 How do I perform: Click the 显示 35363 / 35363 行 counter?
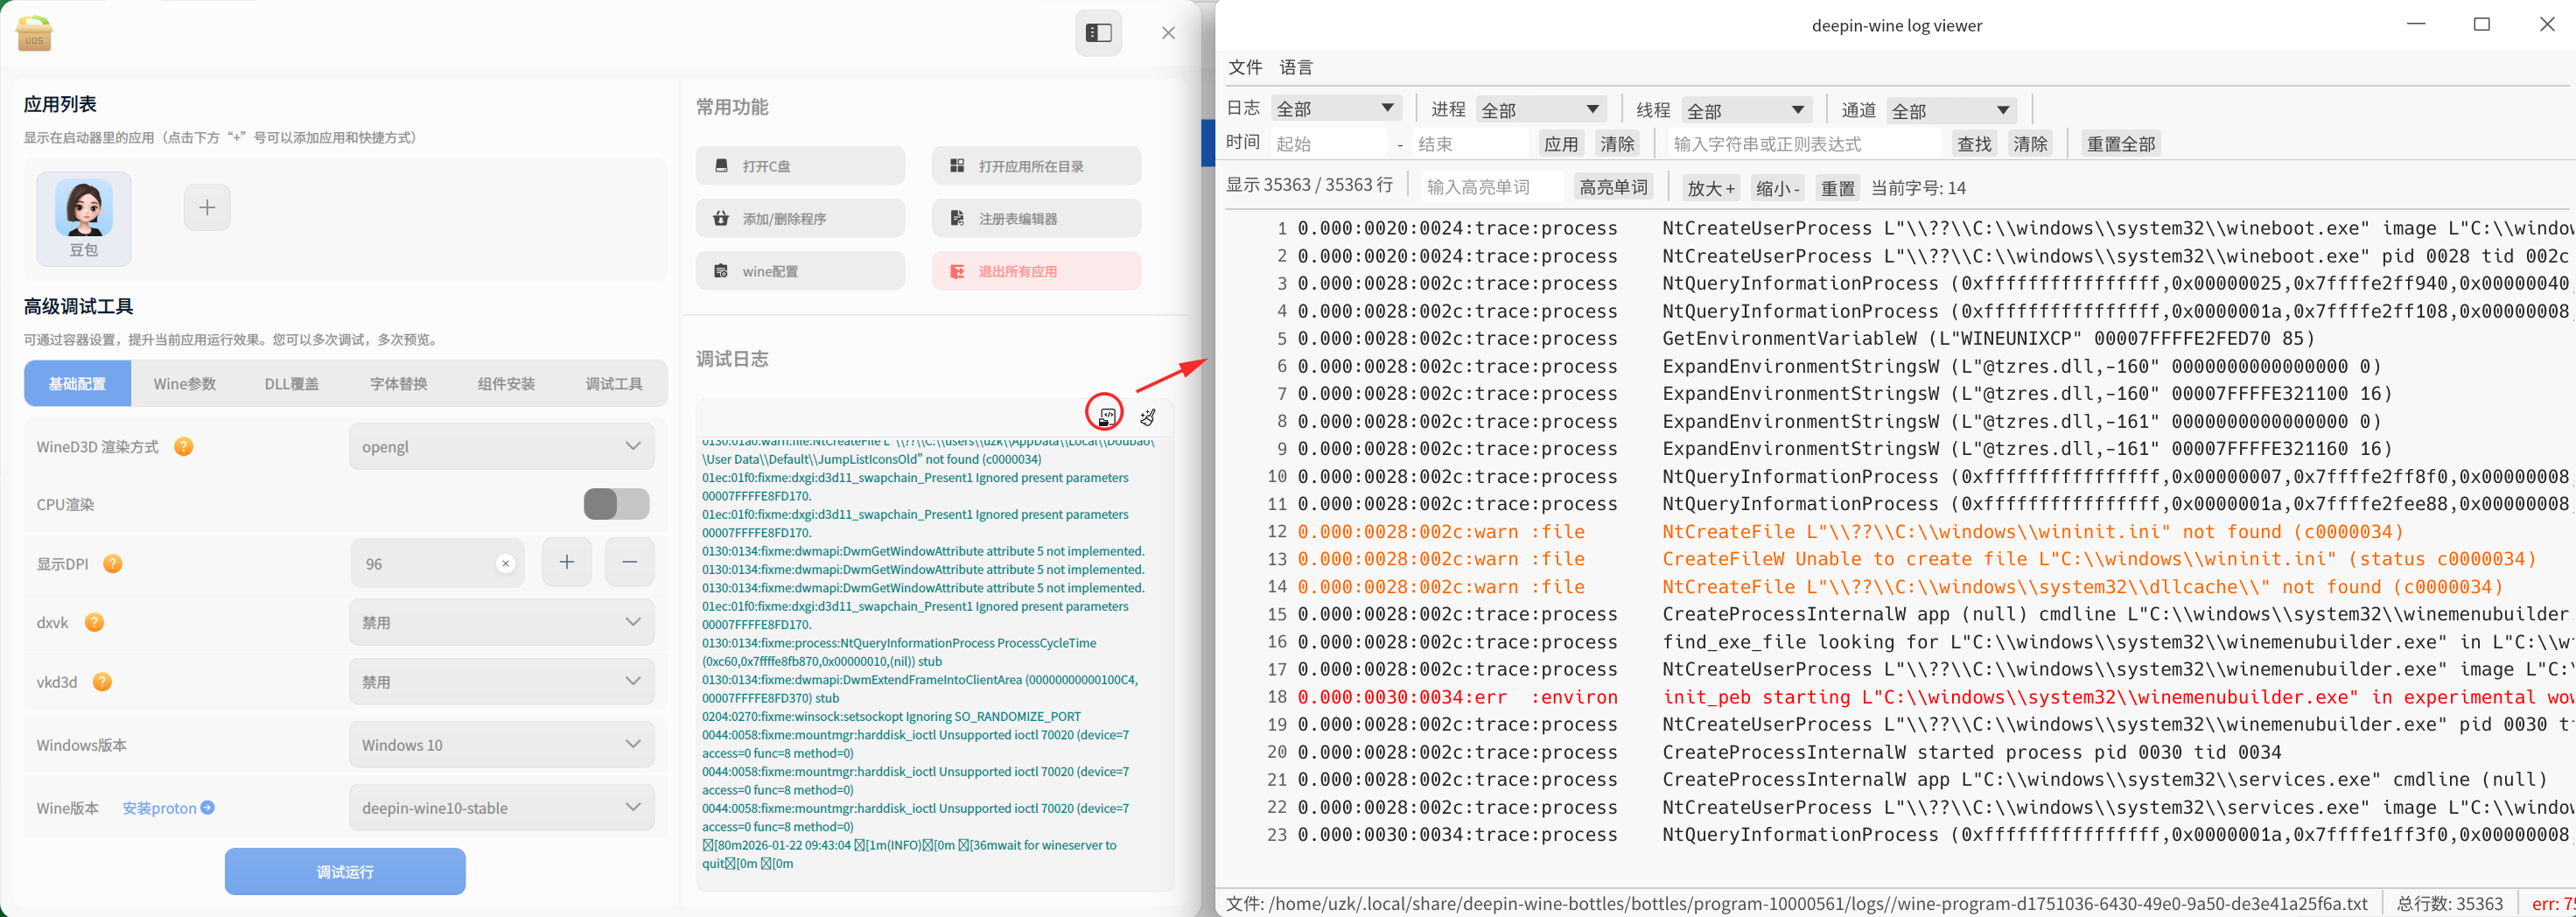(1309, 185)
